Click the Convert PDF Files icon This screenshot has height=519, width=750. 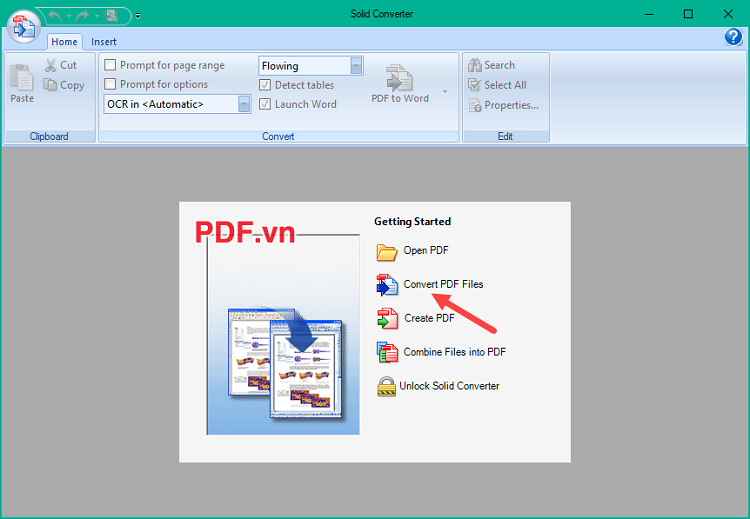(x=387, y=285)
